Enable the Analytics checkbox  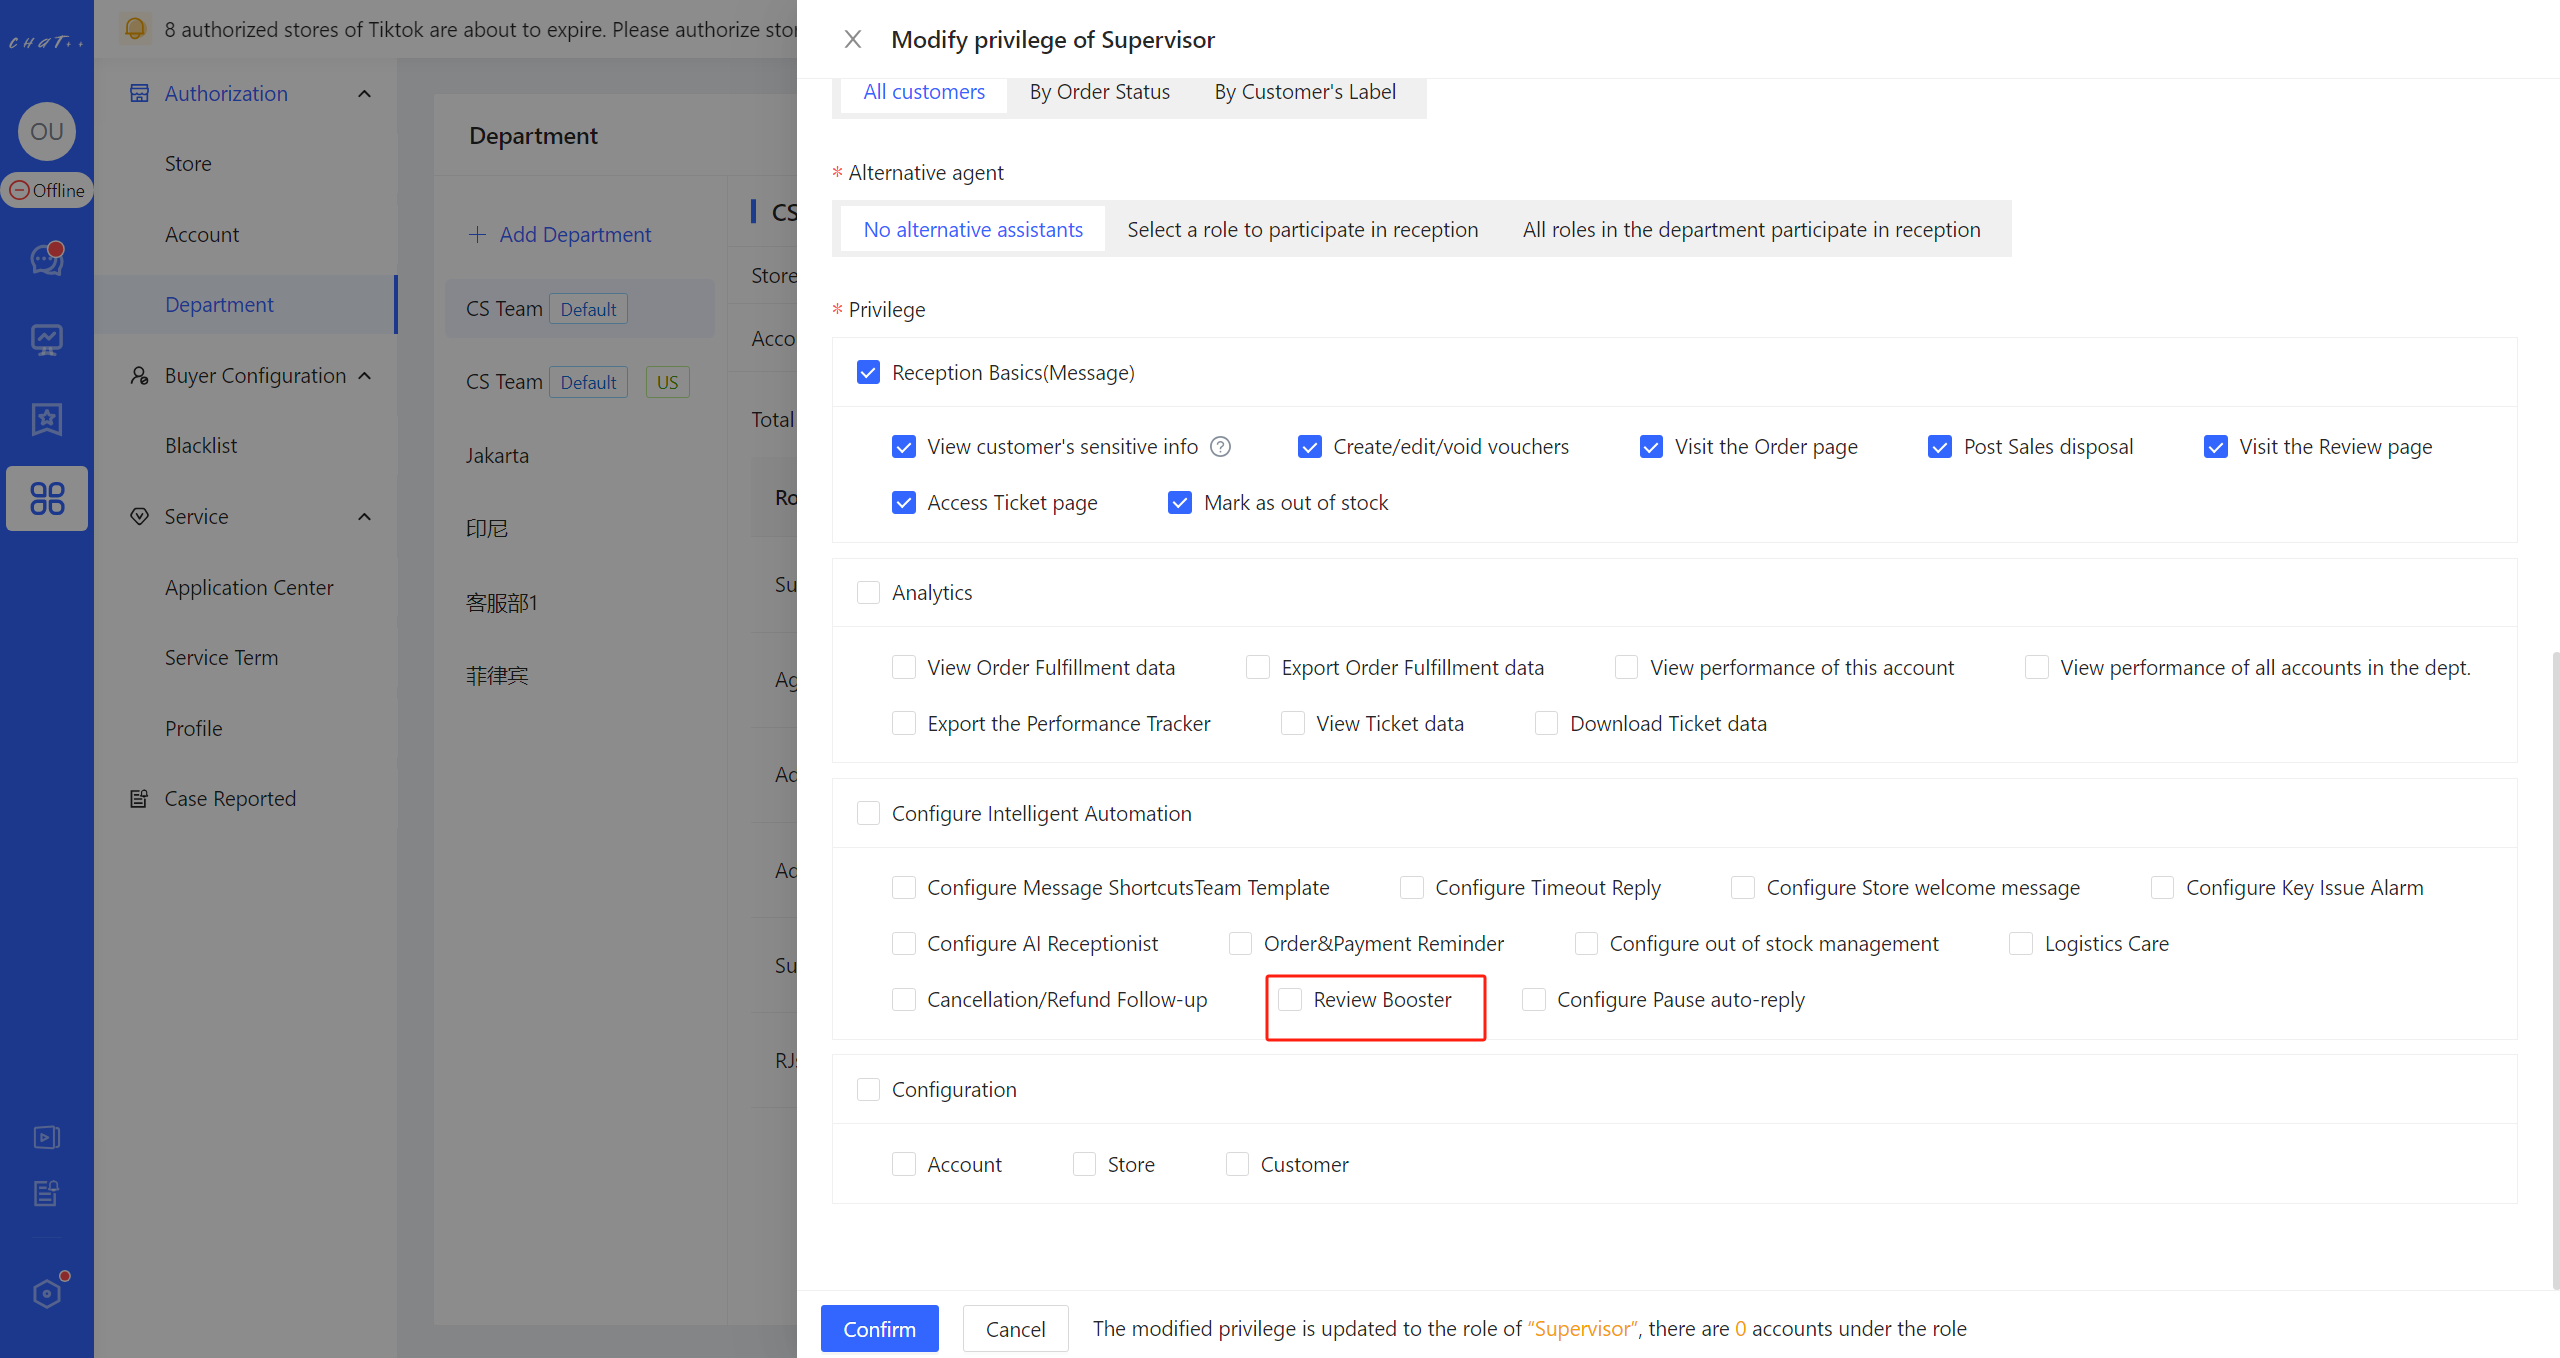pos(868,592)
